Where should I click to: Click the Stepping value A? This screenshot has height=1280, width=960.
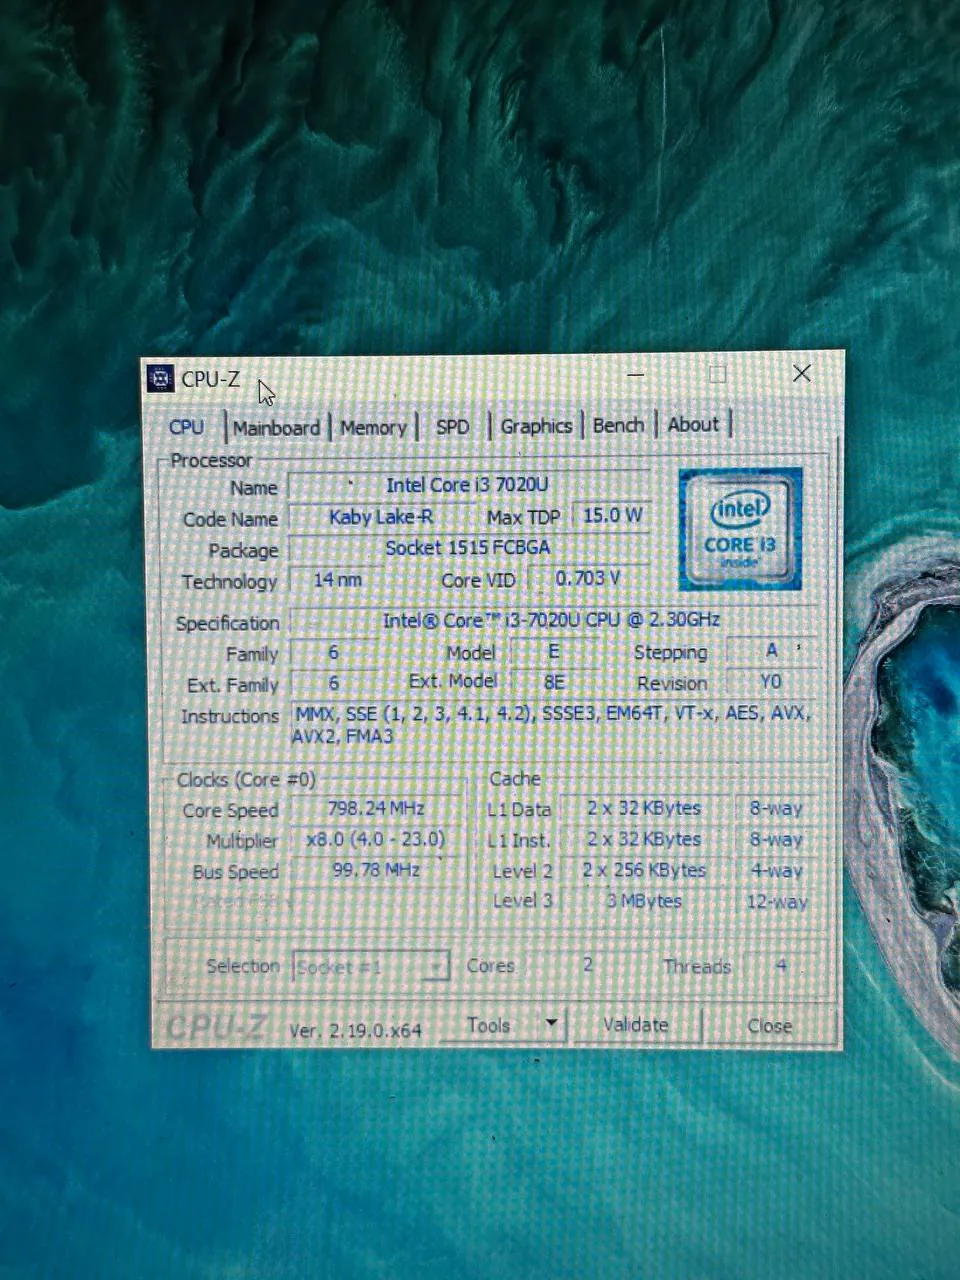pyautogui.click(x=771, y=651)
